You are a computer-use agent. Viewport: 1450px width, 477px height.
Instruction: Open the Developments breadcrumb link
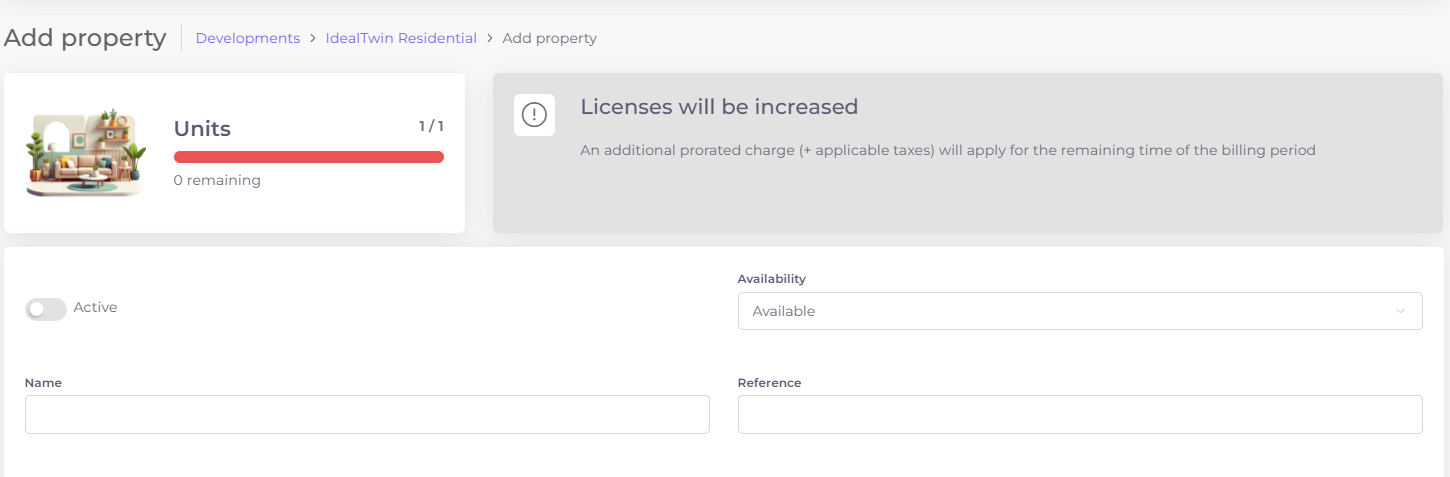tap(248, 38)
